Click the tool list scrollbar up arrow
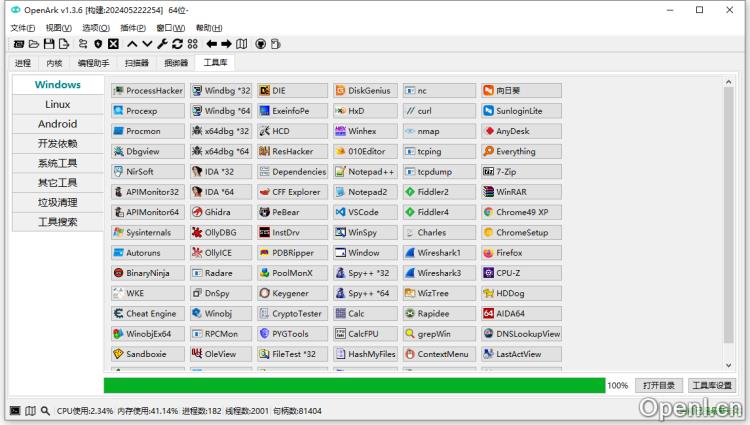This screenshot has width=750, height=425. click(728, 82)
